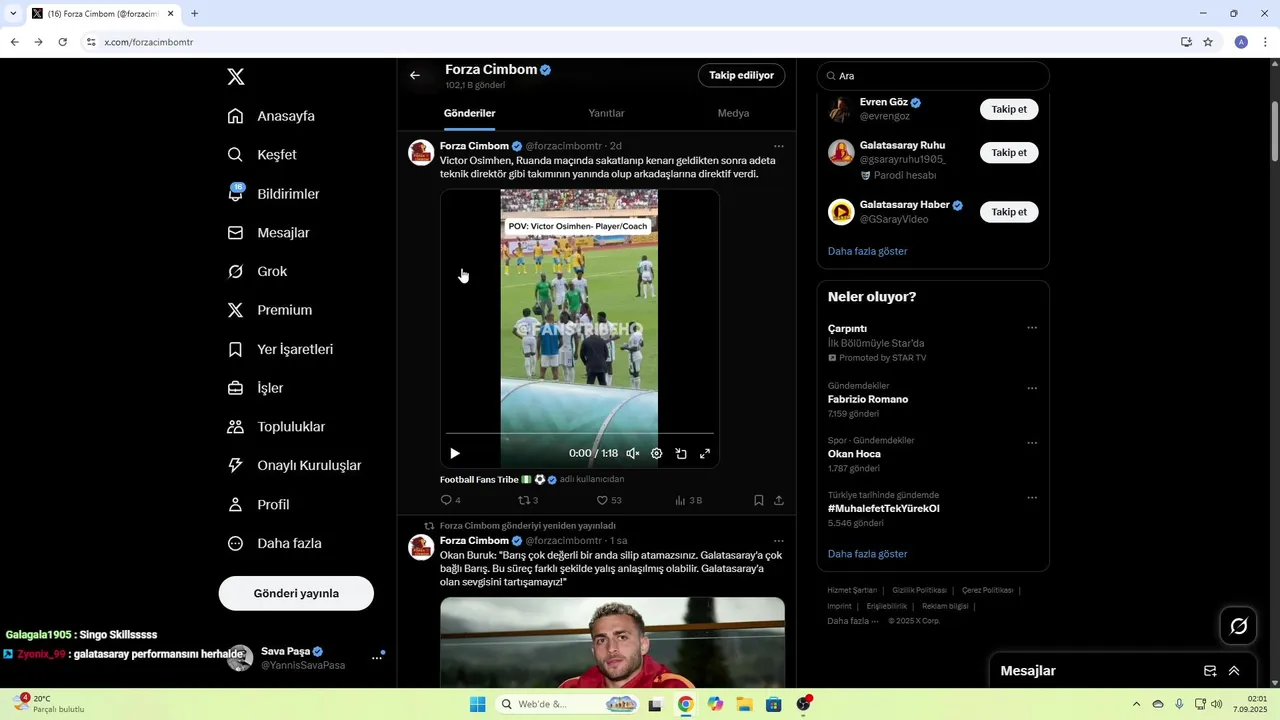Open Yer İşaretleri bookmarks
1280x720 pixels.
280,350
